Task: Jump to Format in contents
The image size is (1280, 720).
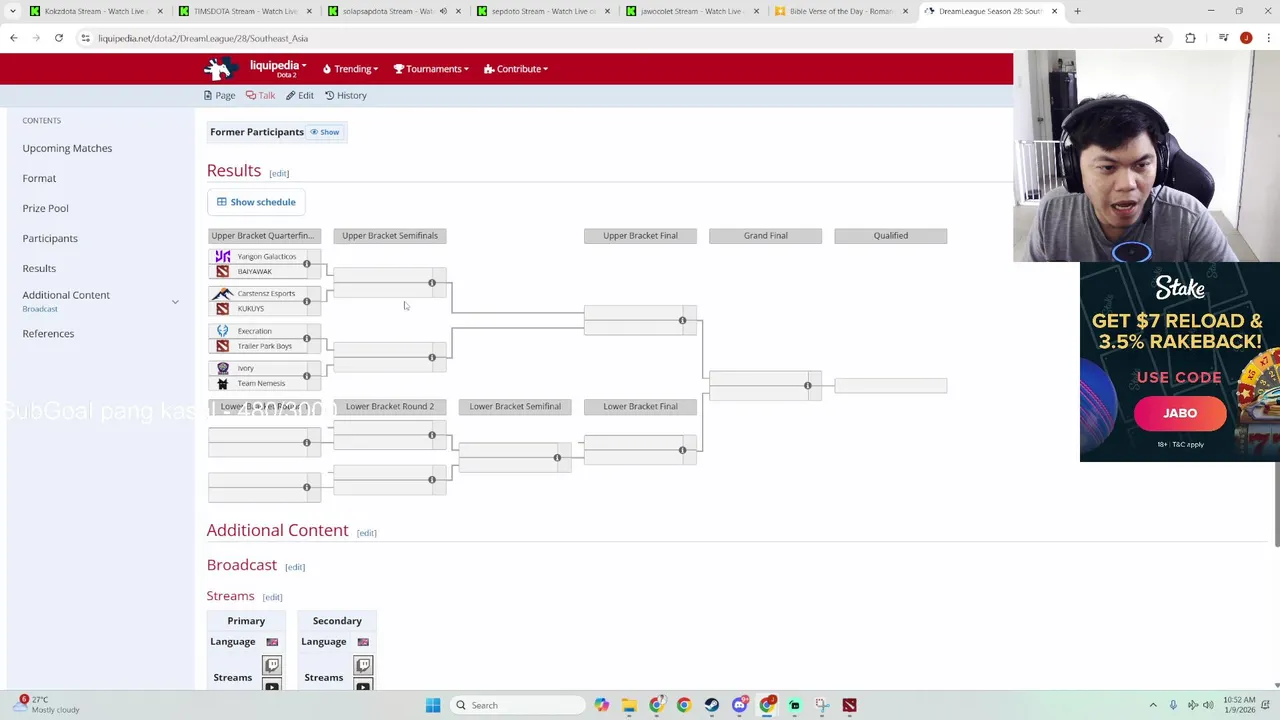Action: point(39,178)
